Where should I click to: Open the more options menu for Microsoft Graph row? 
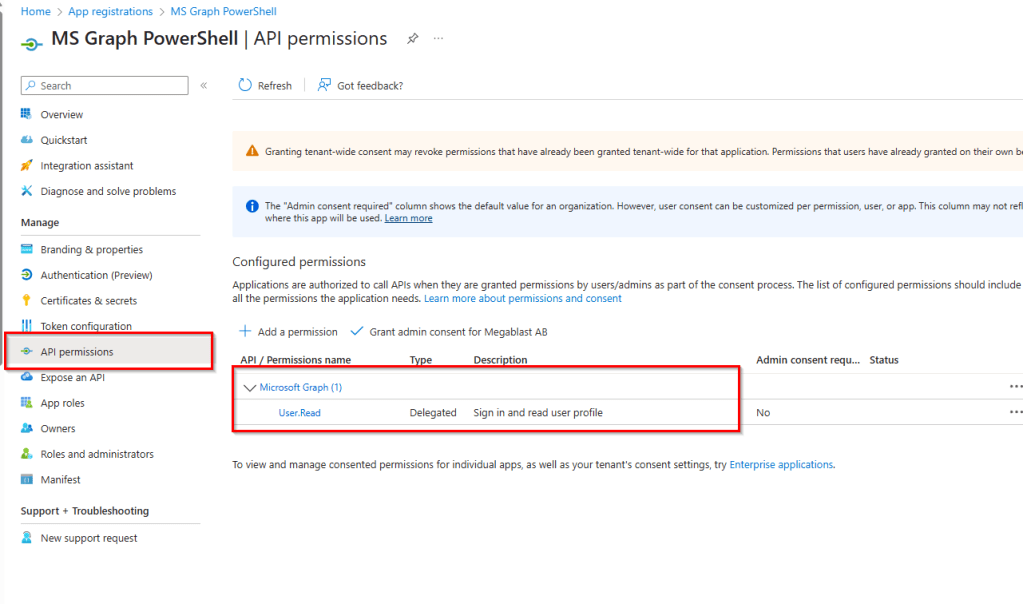click(x=1015, y=387)
